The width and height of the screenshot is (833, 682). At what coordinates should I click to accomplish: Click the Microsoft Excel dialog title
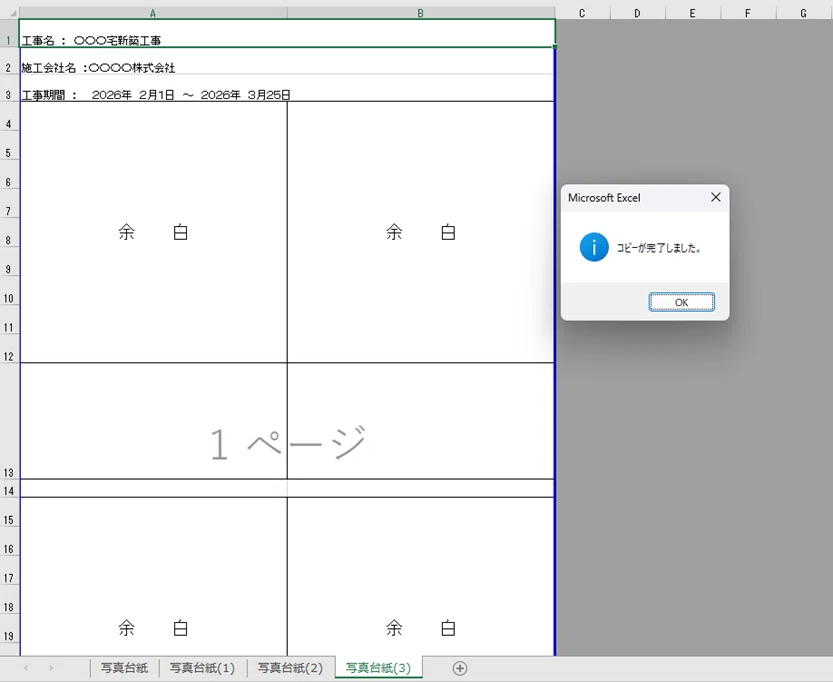(604, 198)
